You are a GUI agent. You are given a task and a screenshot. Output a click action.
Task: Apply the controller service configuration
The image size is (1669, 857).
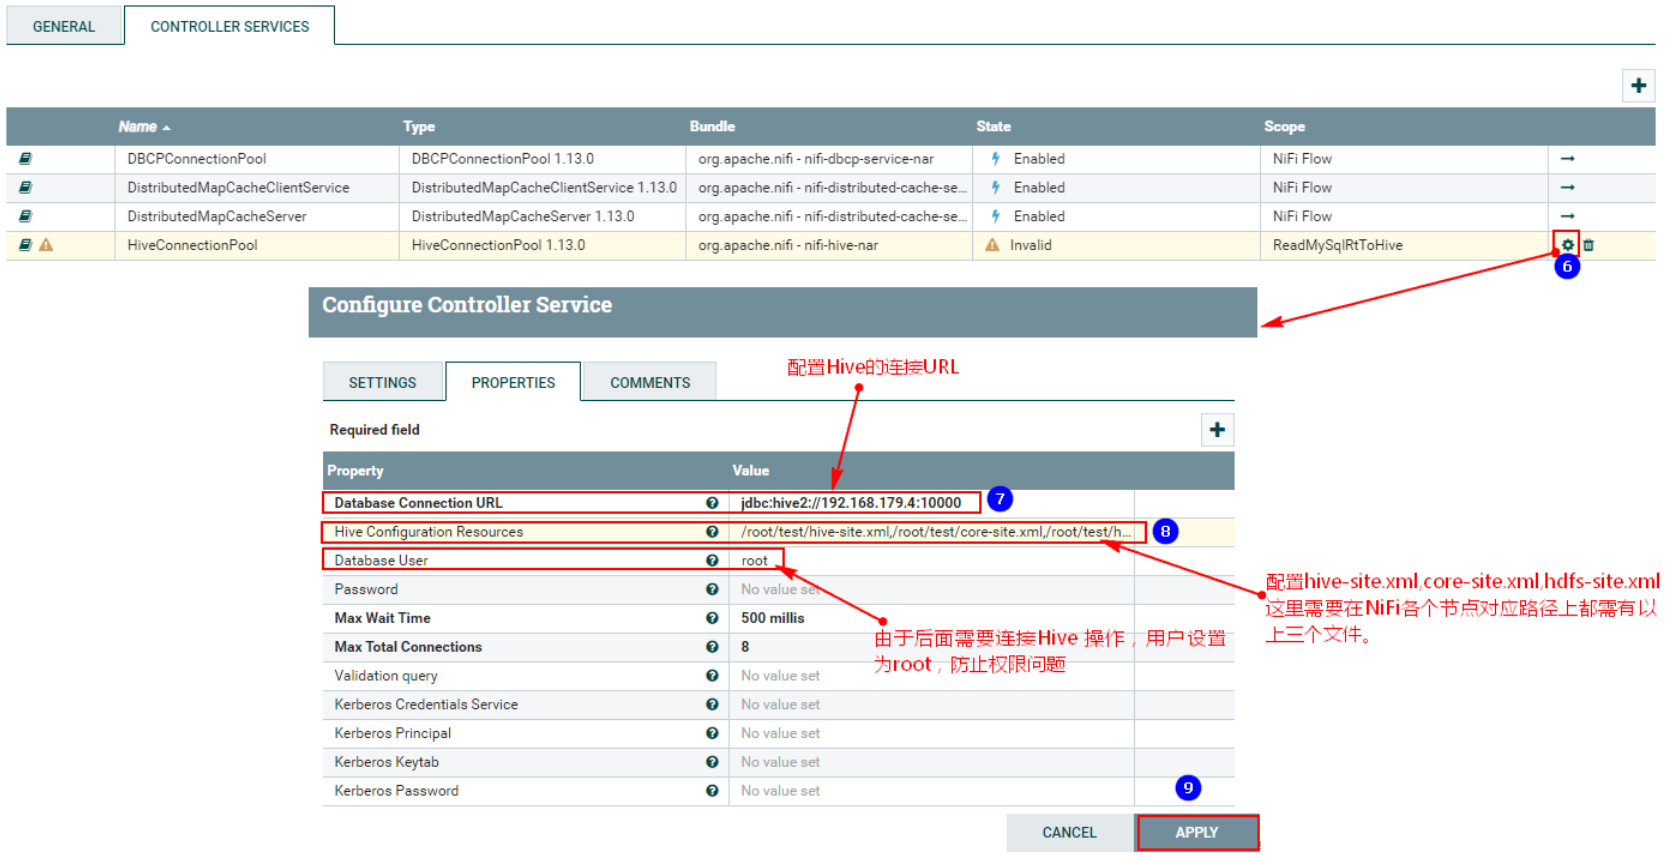pyautogui.click(x=1197, y=832)
